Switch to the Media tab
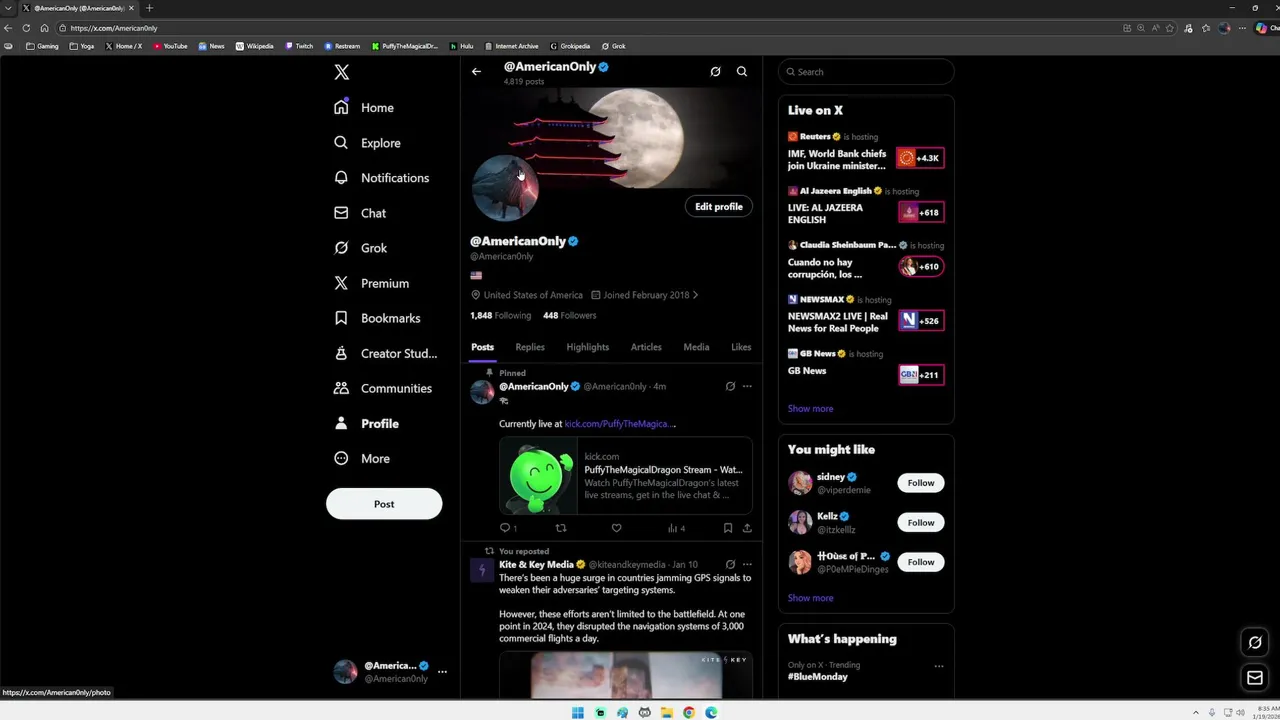The image size is (1280, 720). [x=696, y=347]
